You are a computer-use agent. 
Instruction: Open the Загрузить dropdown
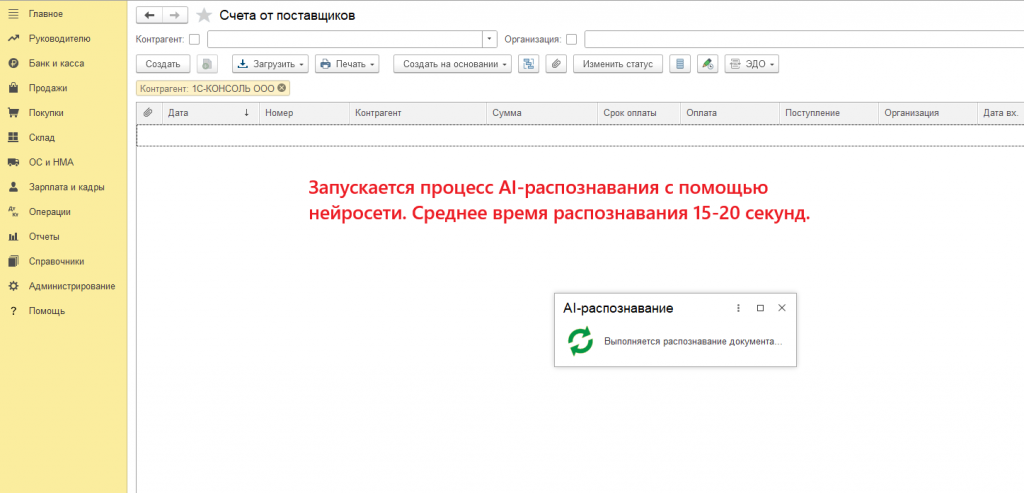click(271, 64)
